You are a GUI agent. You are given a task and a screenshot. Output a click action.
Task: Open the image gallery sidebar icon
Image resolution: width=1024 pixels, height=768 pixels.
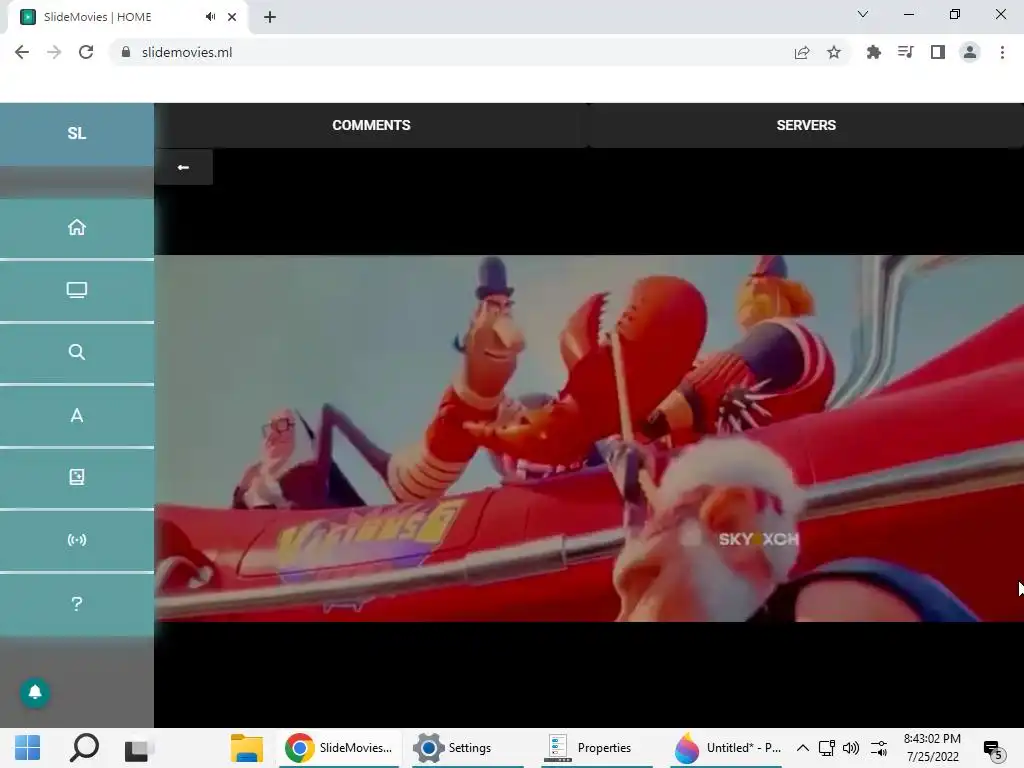pyautogui.click(x=76, y=477)
